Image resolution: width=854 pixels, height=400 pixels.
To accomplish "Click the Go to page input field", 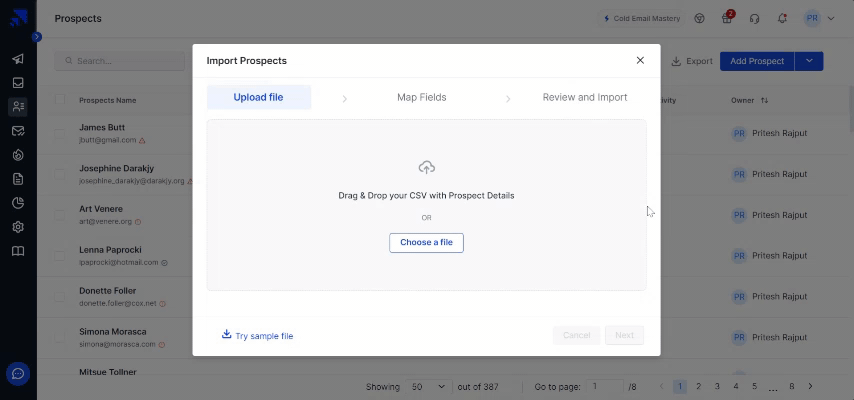I will pos(605,386).
